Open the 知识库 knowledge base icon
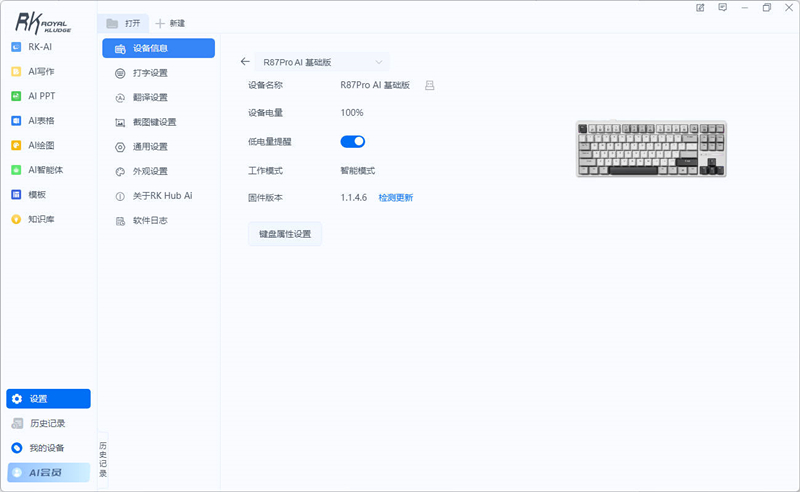 [x=16, y=219]
